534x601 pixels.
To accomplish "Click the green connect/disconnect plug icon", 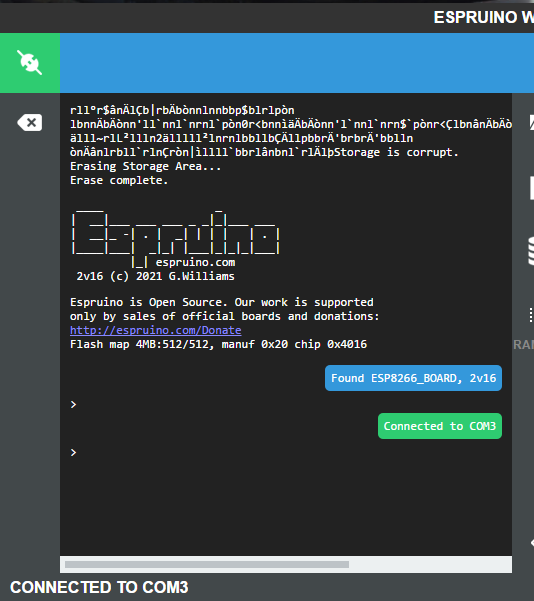I will coord(30,62).
